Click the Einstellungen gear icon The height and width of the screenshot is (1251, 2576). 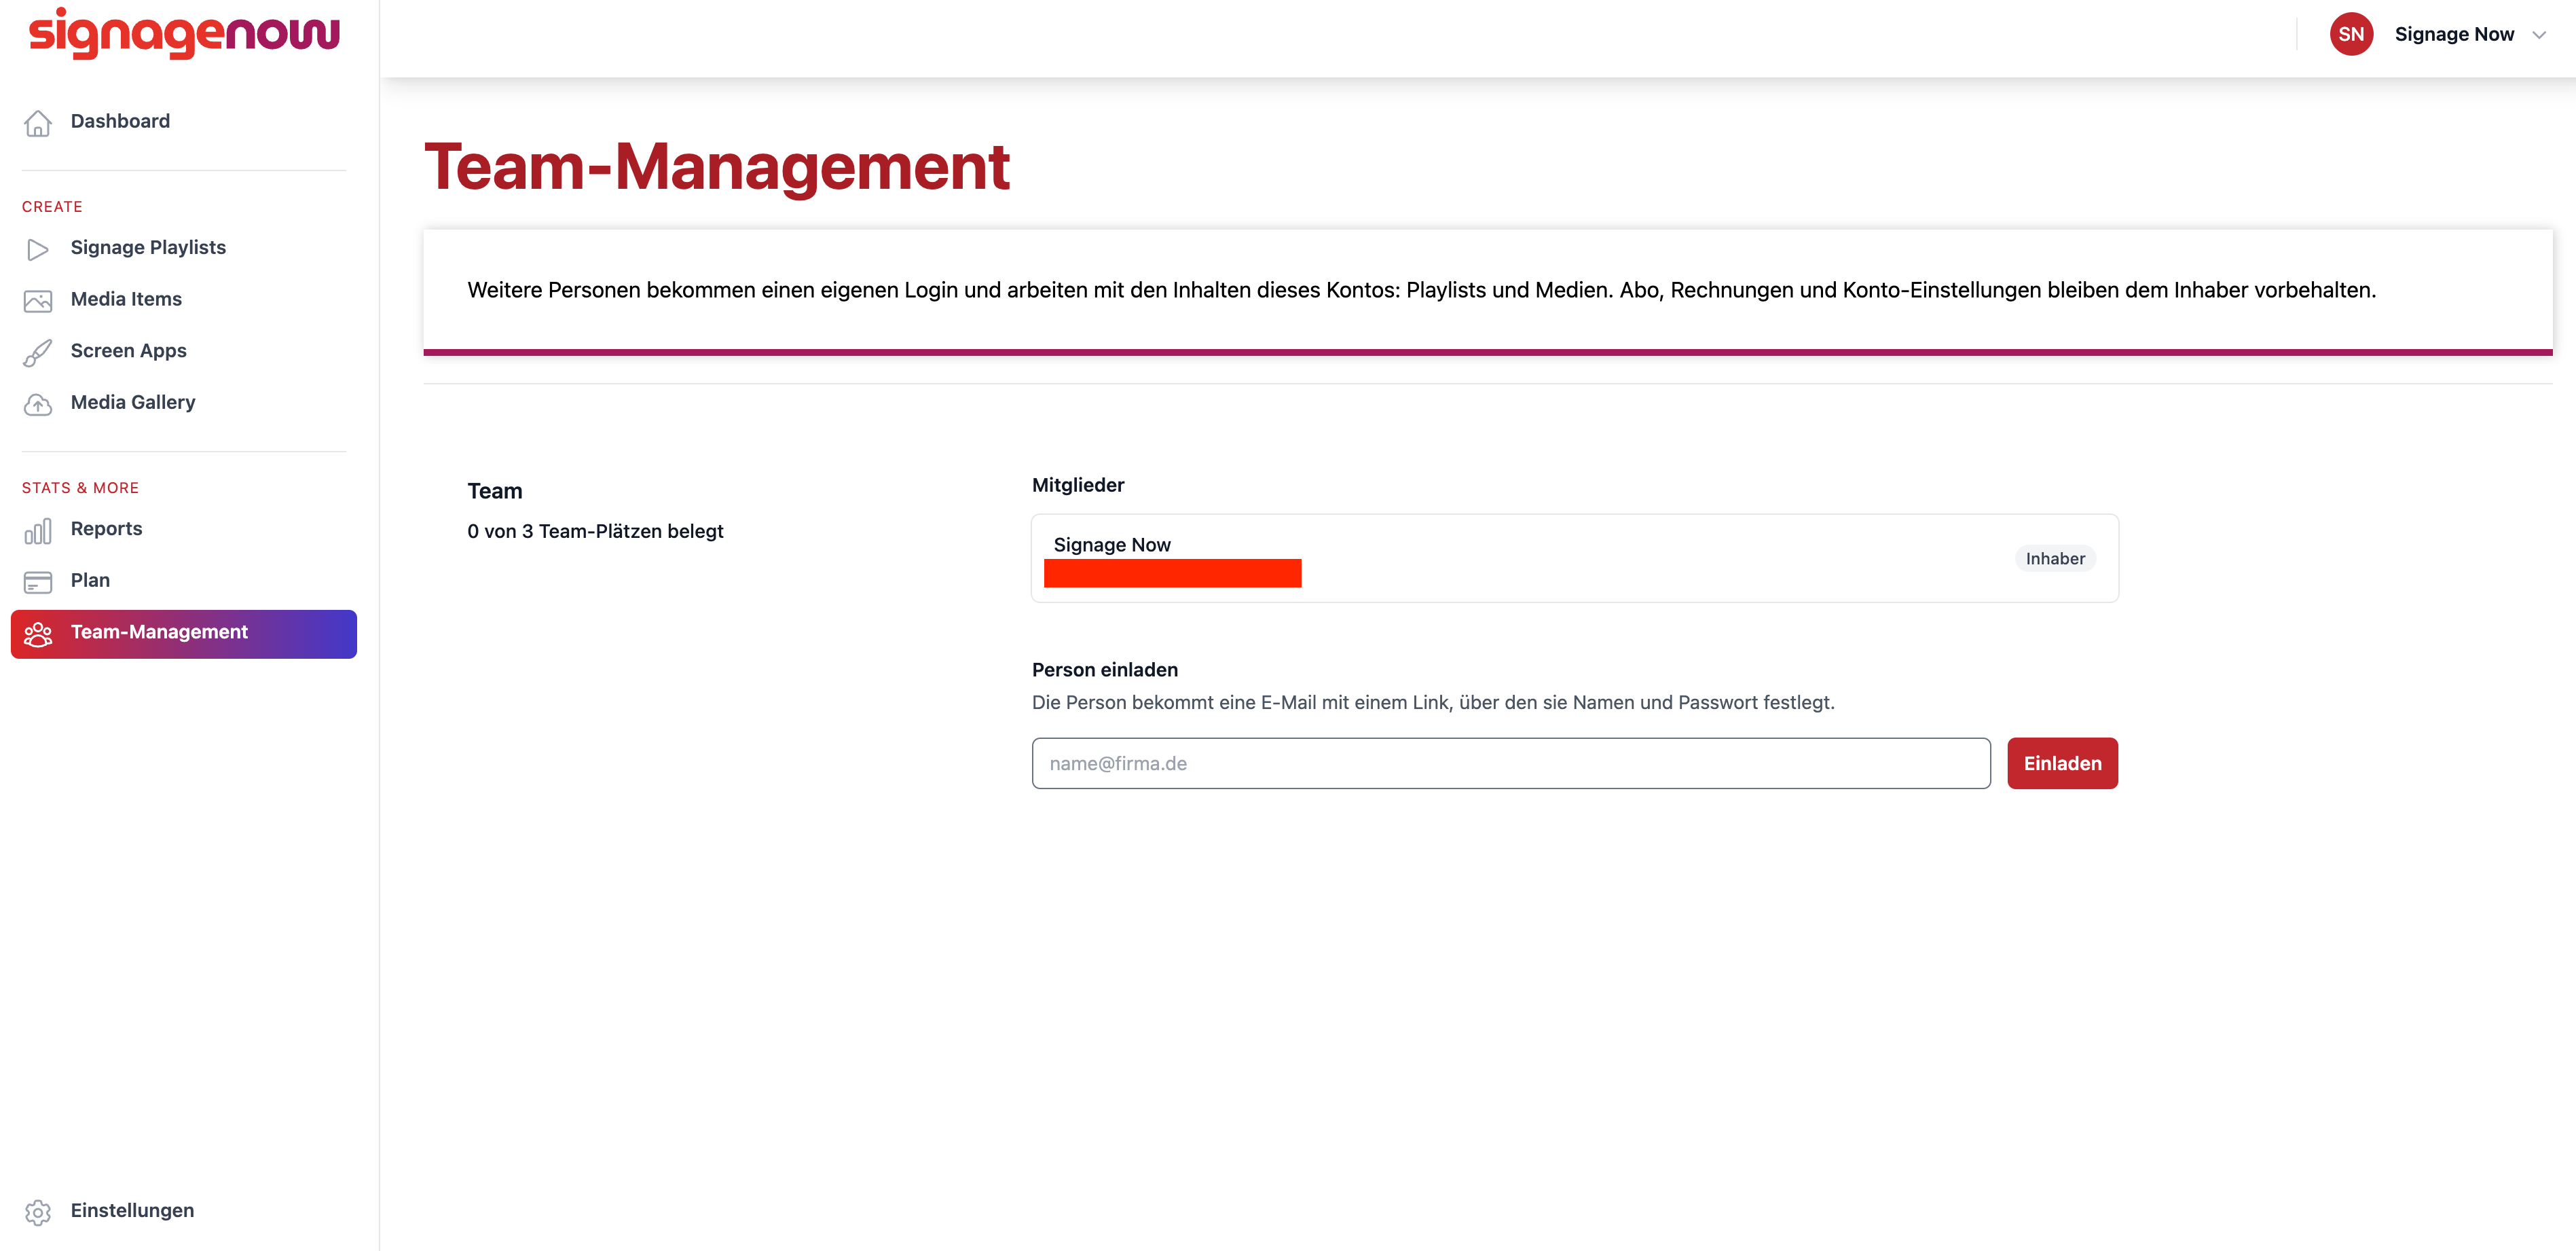[x=38, y=1212]
